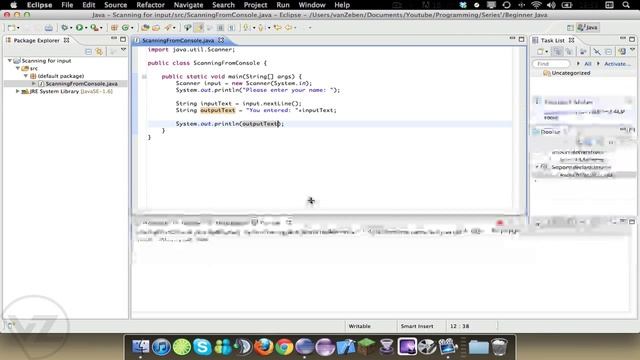Click the Search flashlight icon
This screenshot has height=360, width=640.
(168, 28)
